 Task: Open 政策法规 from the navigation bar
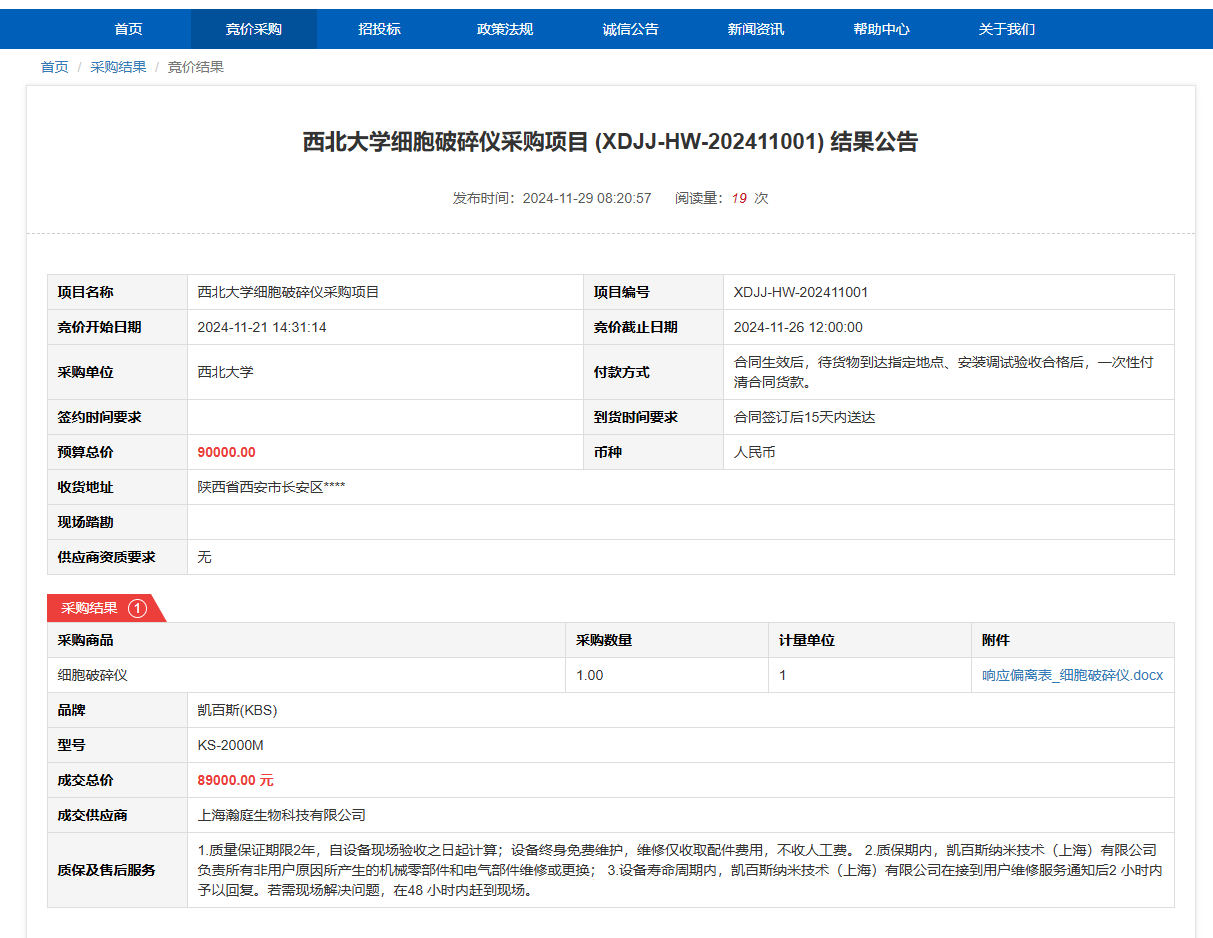pyautogui.click(x=505, y=29)
